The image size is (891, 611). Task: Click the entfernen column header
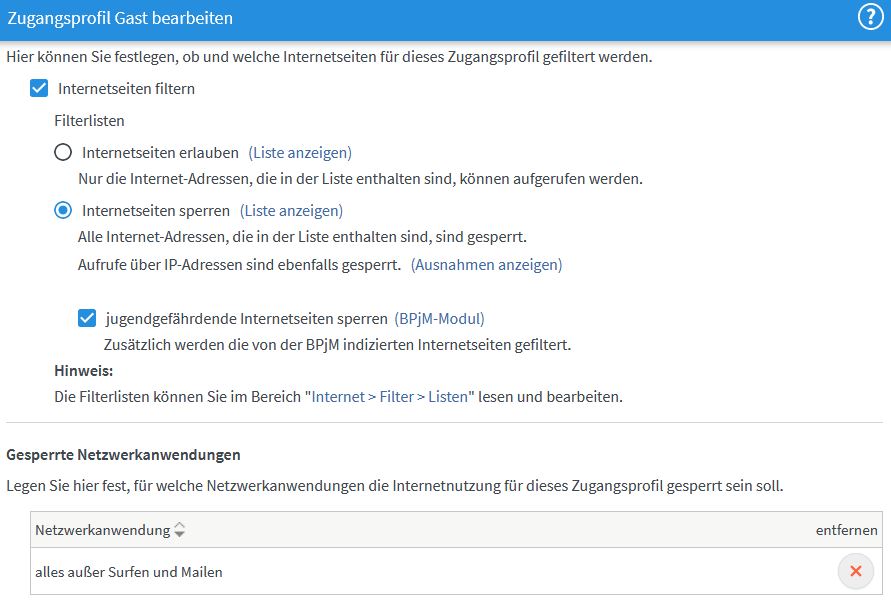point(847,530)
